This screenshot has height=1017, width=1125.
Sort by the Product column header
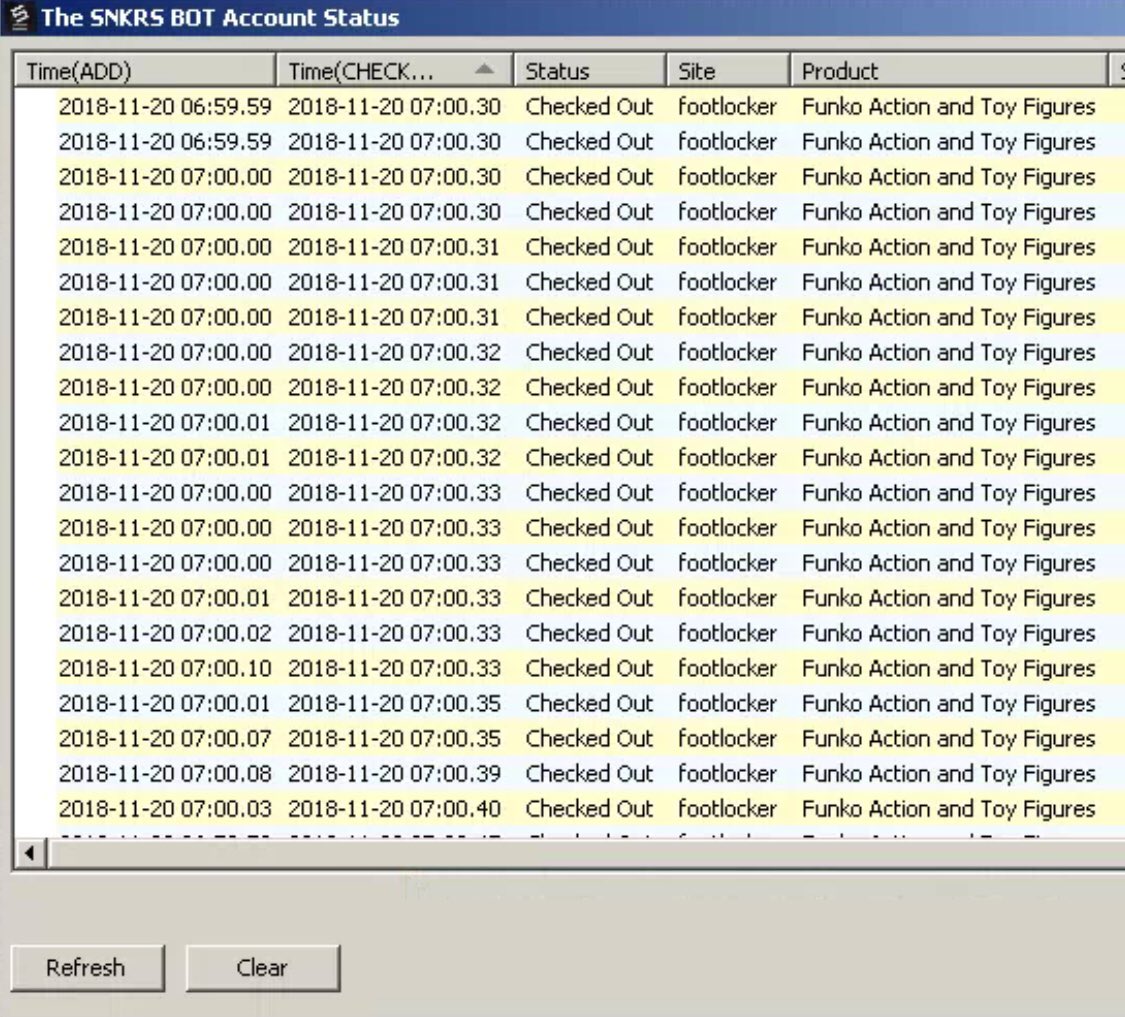coord(949,71)
